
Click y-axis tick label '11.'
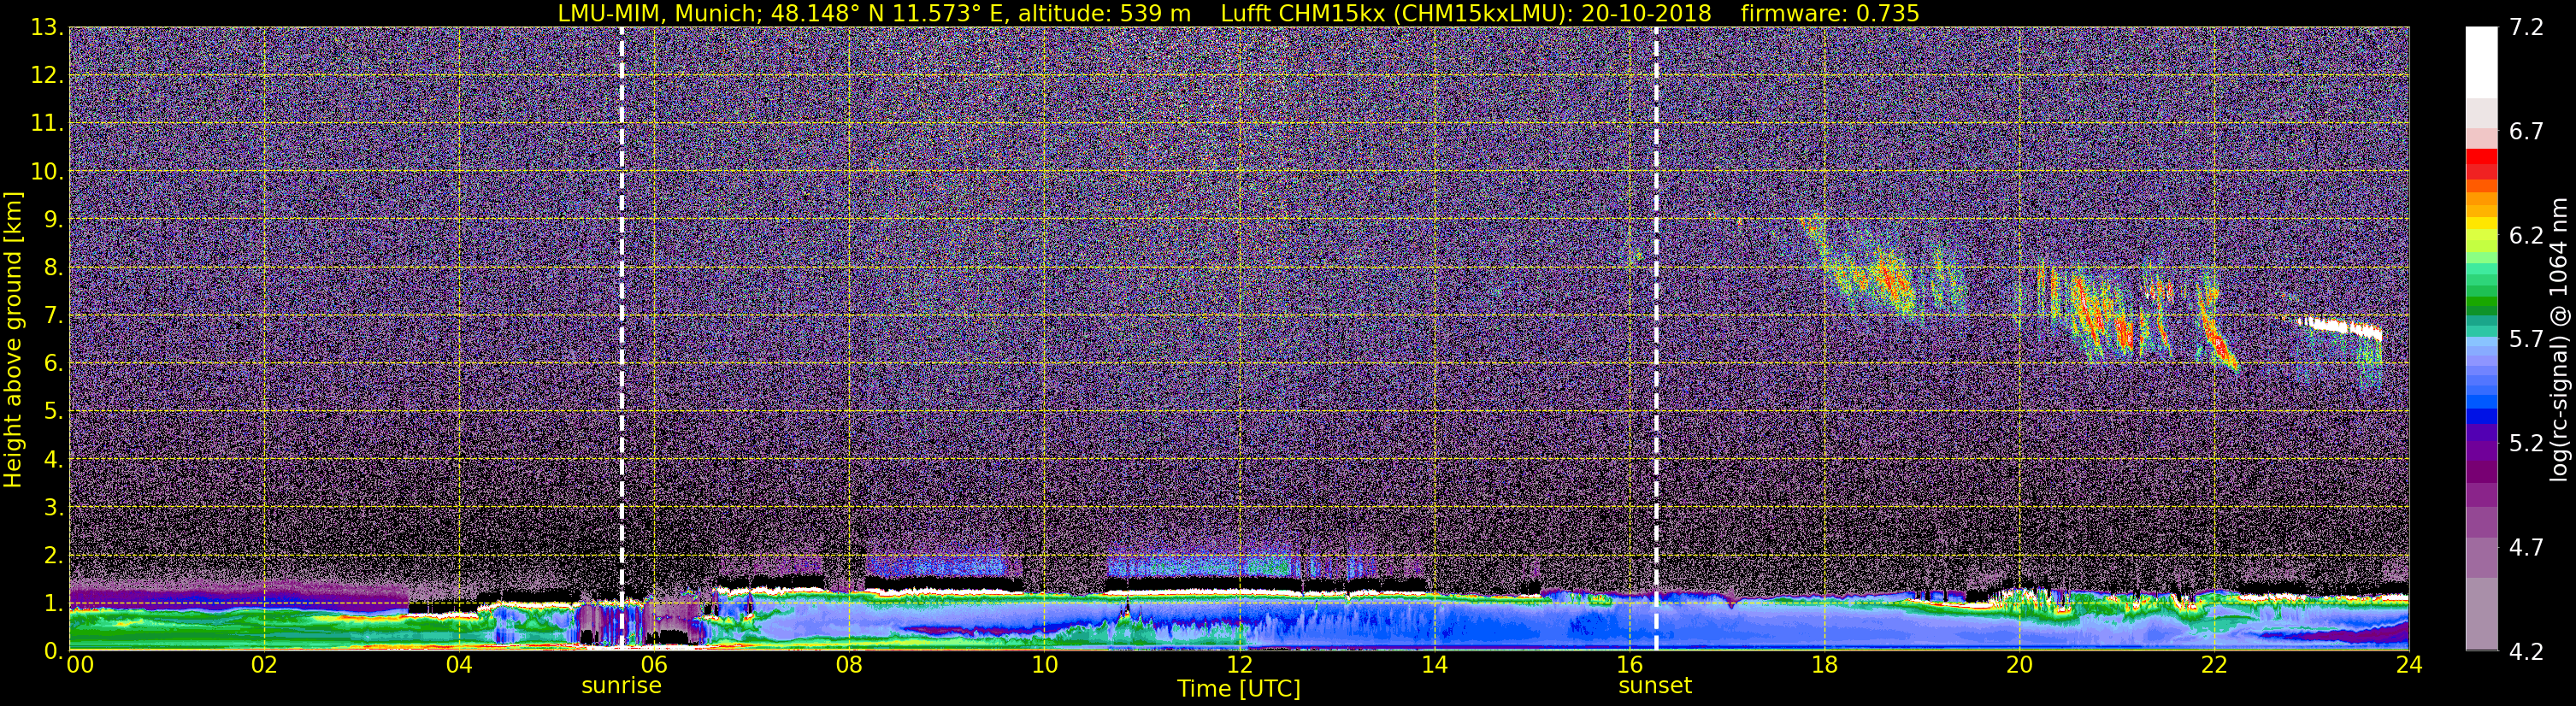pyautogui.click(x=47, y=123)
